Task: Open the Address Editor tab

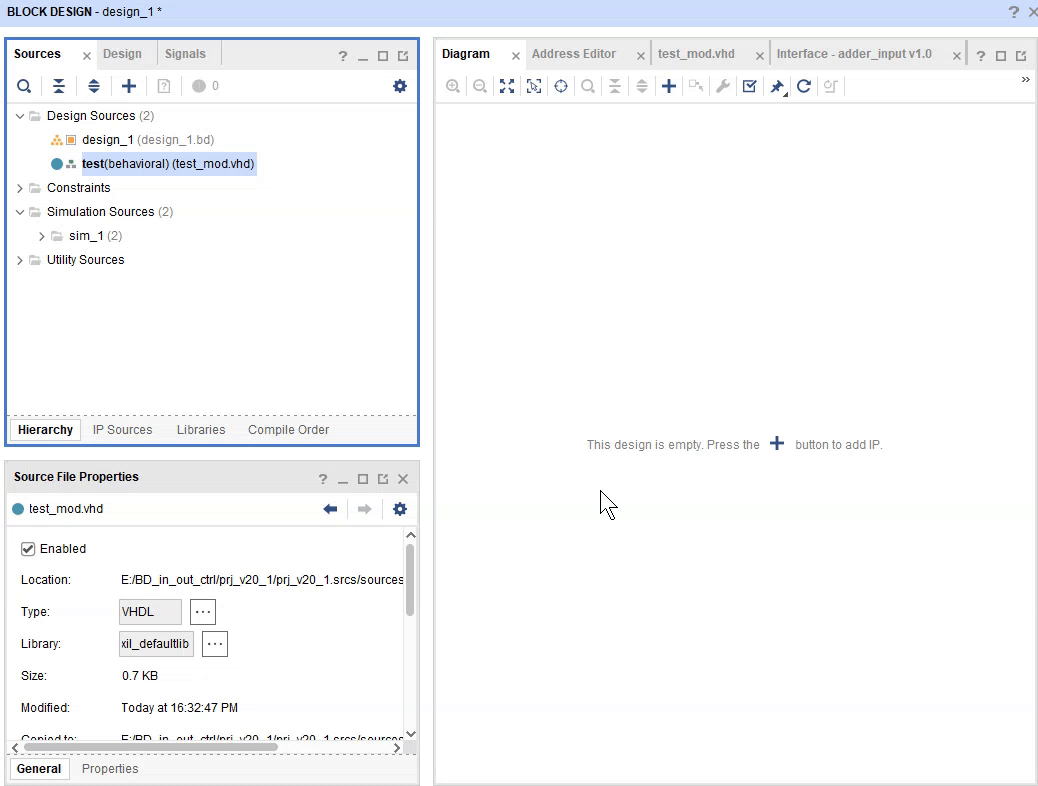Action: tap(573, 54)
